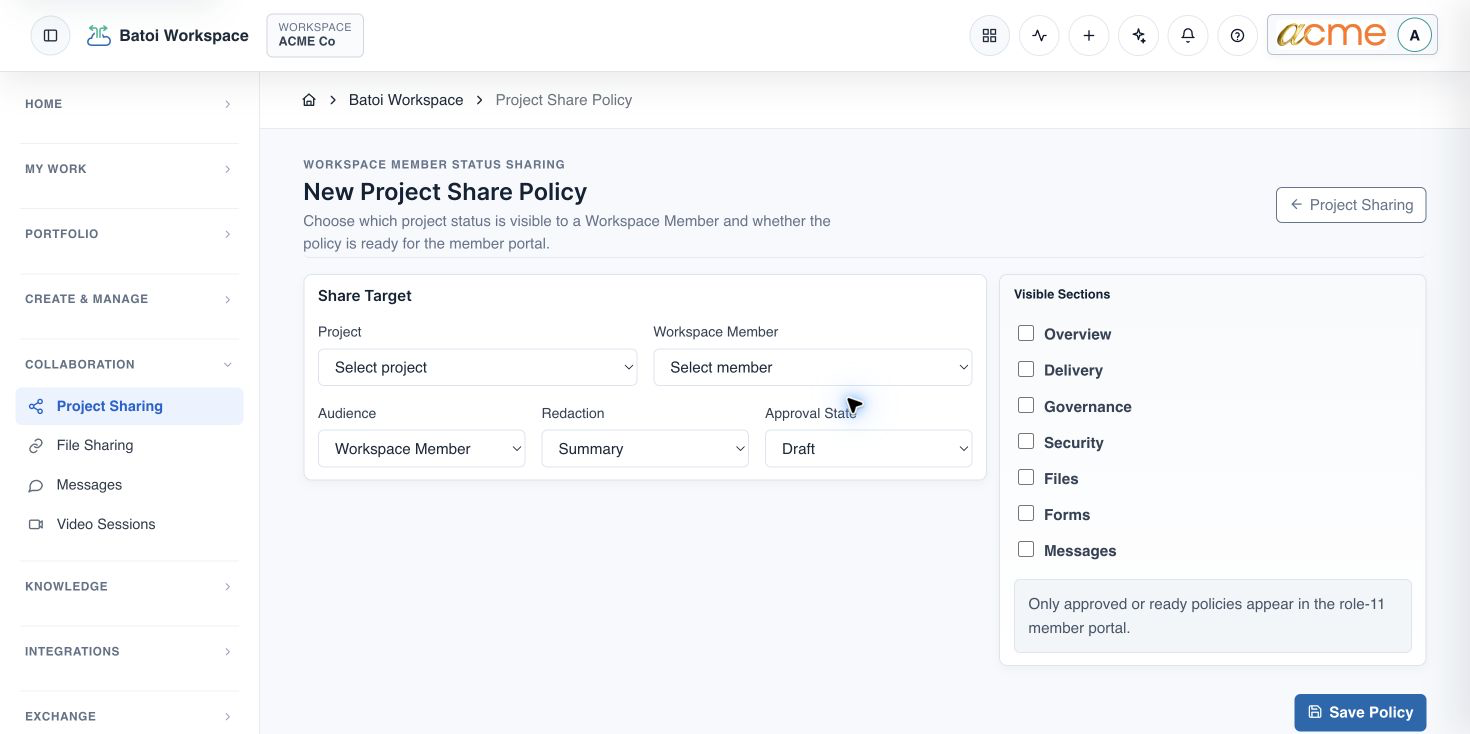Click the plus create icon

[x=1089, y=36]
